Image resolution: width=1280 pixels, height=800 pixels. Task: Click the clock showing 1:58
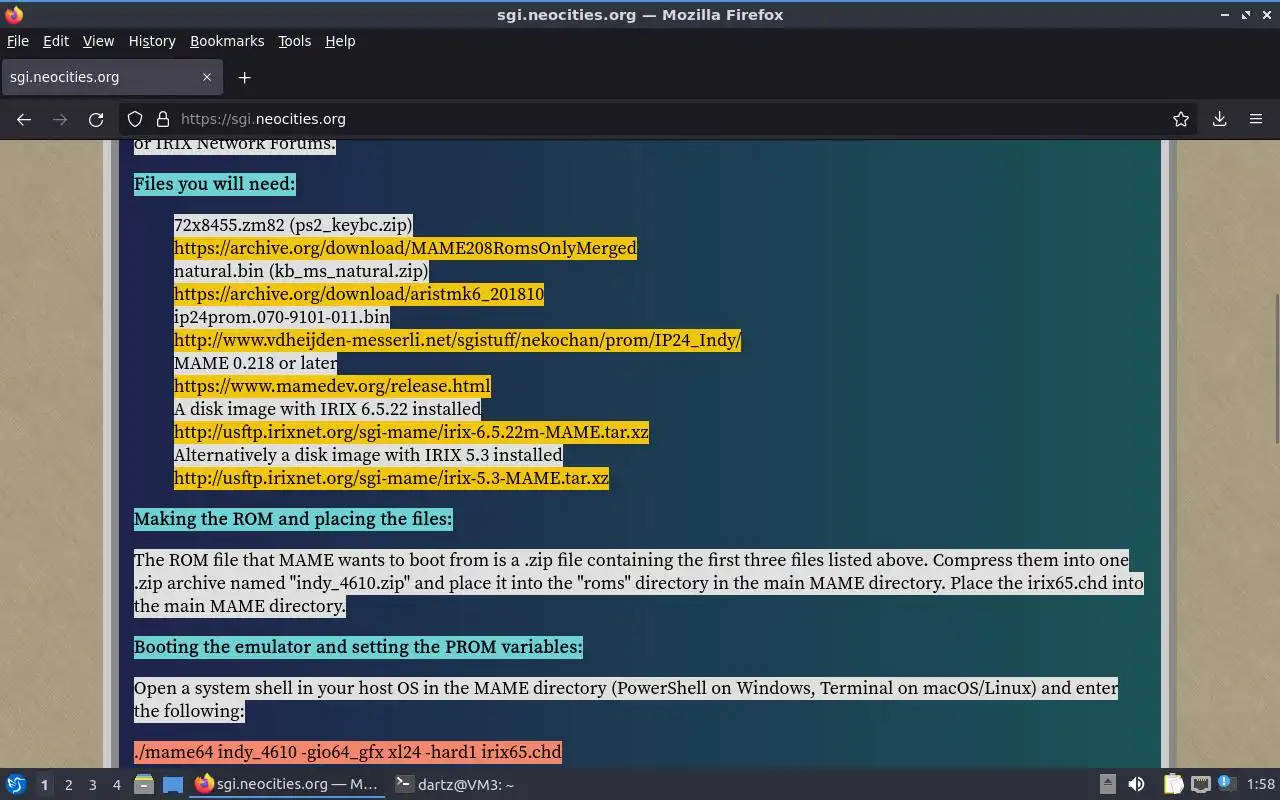tap(1261, 785)
